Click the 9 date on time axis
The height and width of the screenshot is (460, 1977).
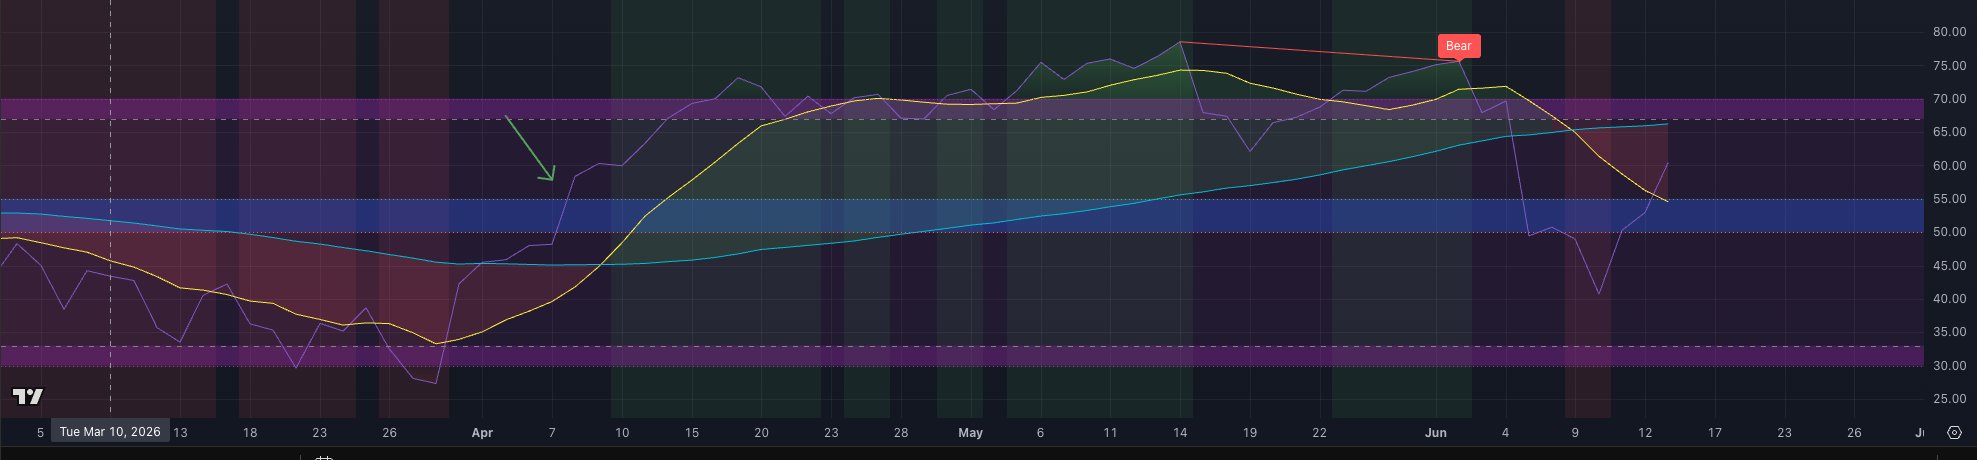(x=1575, y=433)
